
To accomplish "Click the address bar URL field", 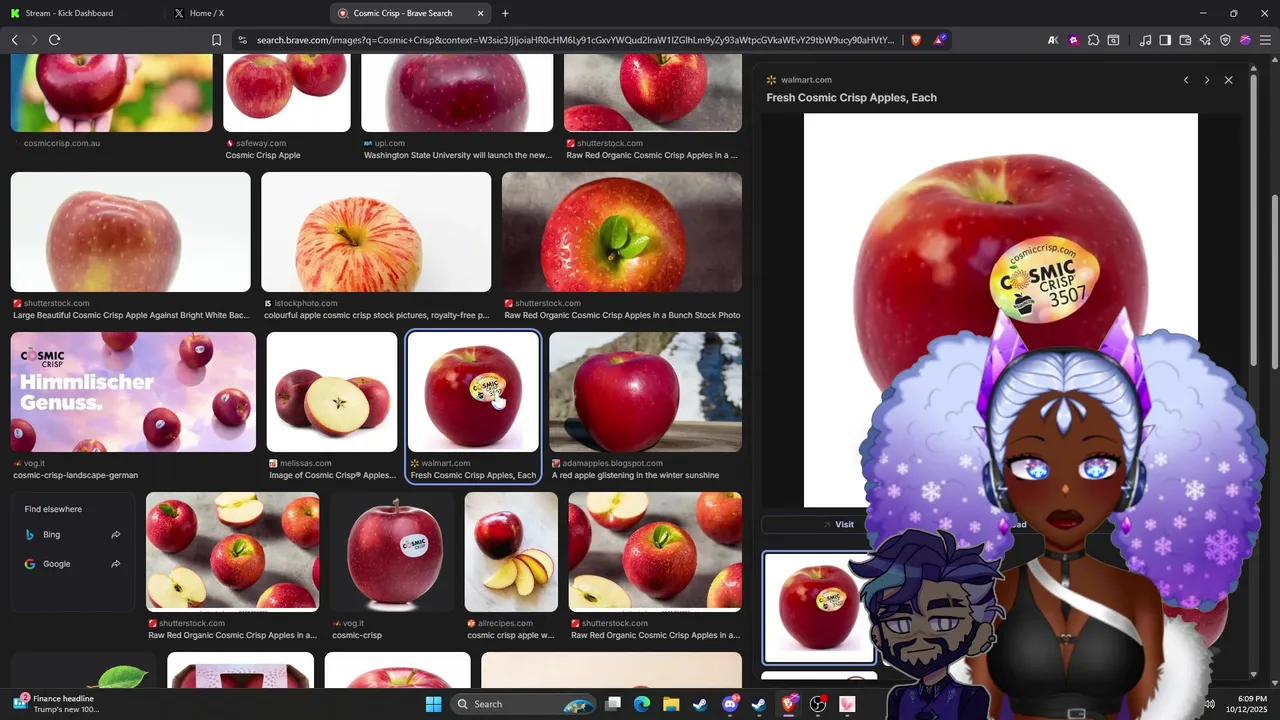I will point(575,40).
